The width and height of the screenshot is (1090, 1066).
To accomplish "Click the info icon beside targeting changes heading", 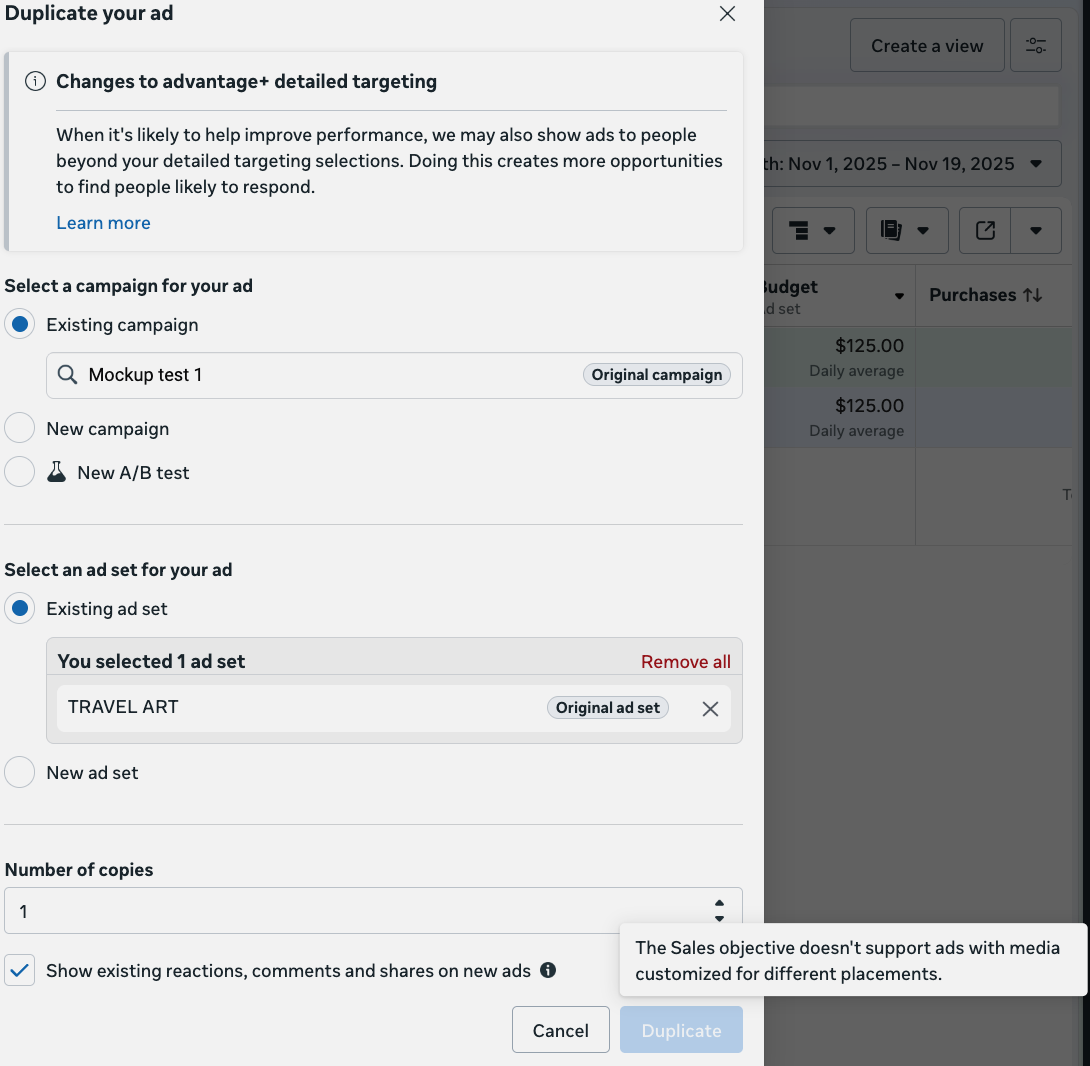I will click(35, 81).
